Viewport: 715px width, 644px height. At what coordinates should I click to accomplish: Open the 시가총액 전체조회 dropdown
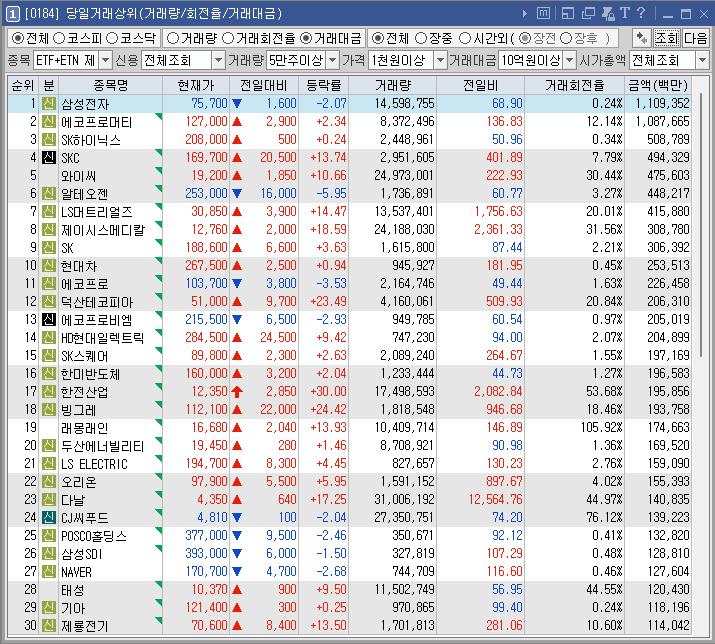702,60
